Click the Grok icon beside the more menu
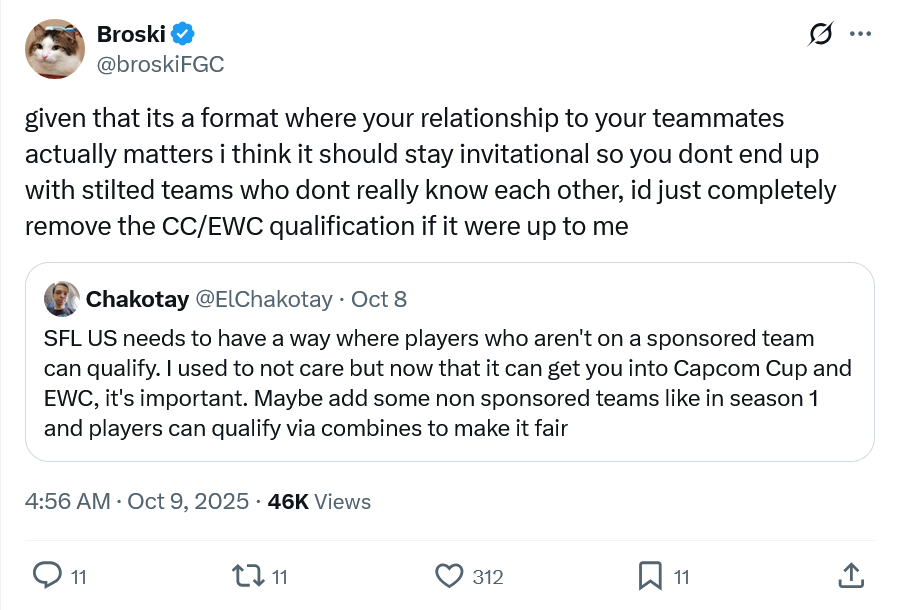The height and width of the screenshot is (610, 898). [x=821, y=35]
